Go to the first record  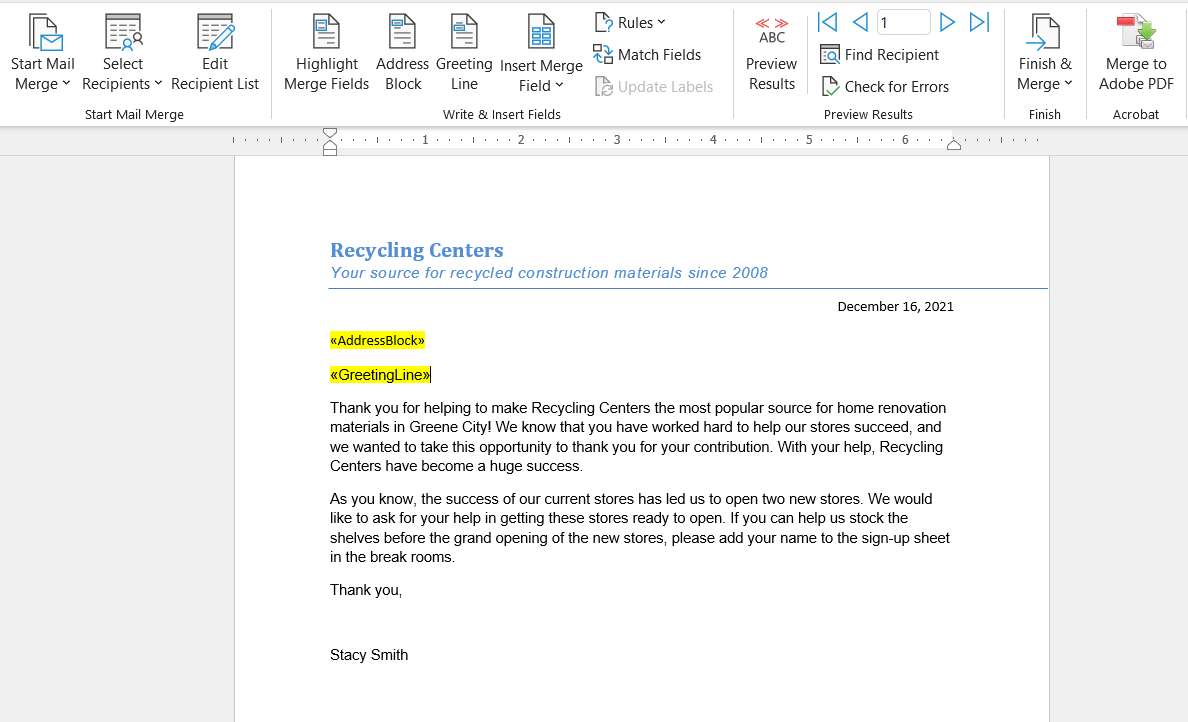(827, 23)
